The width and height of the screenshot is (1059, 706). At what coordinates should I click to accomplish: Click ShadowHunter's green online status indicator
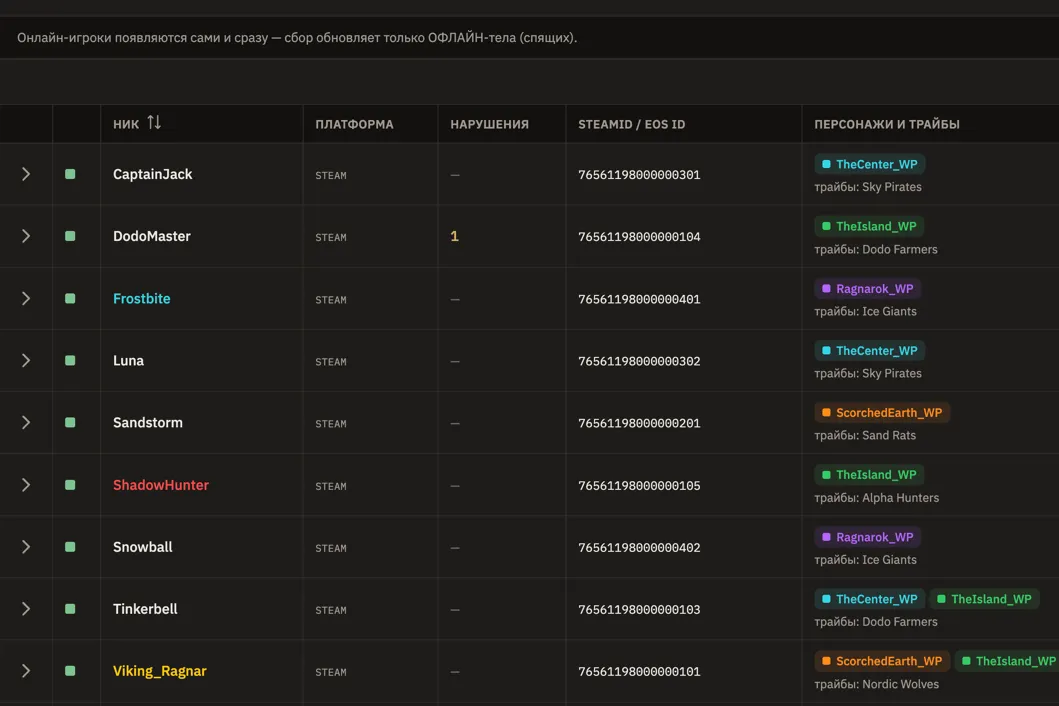point(70,485)
